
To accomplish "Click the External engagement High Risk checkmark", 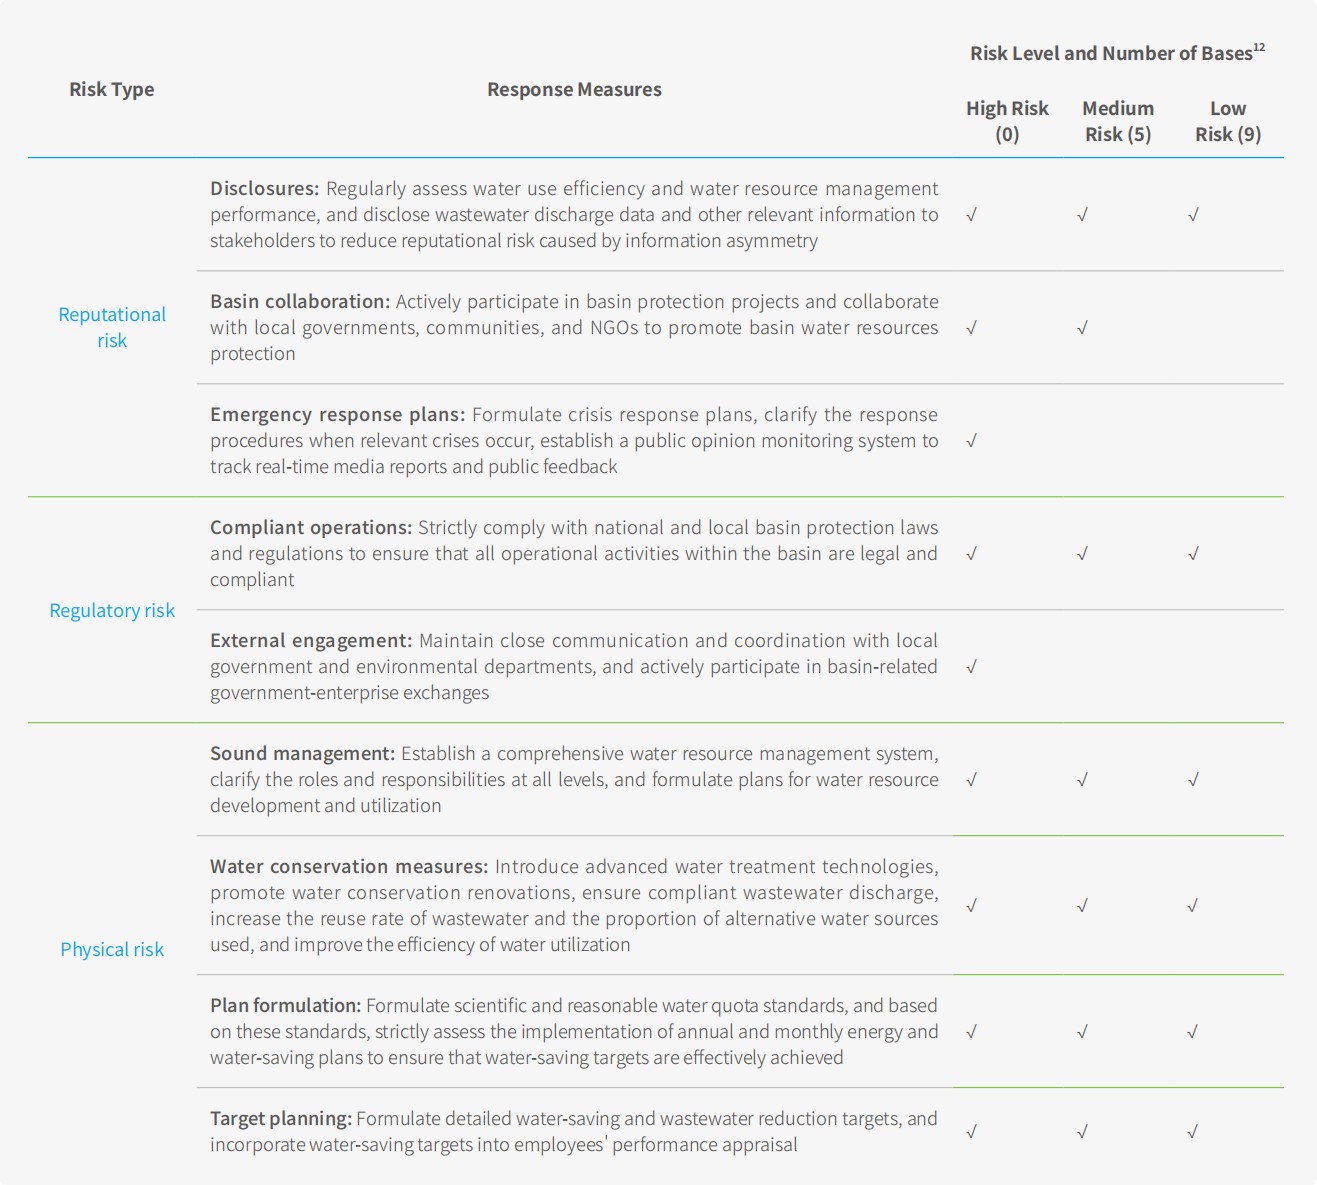I will 972,667.
